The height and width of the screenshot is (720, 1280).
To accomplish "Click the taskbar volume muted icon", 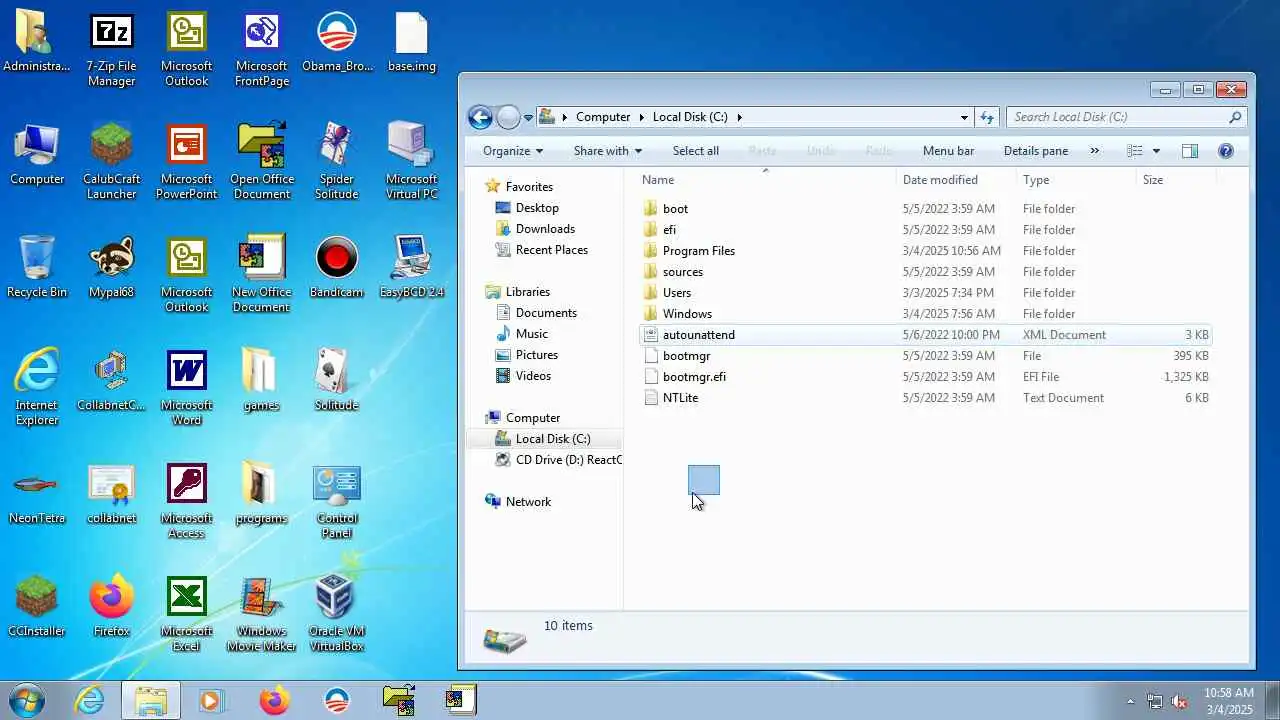I will (x=1179, y=701).
